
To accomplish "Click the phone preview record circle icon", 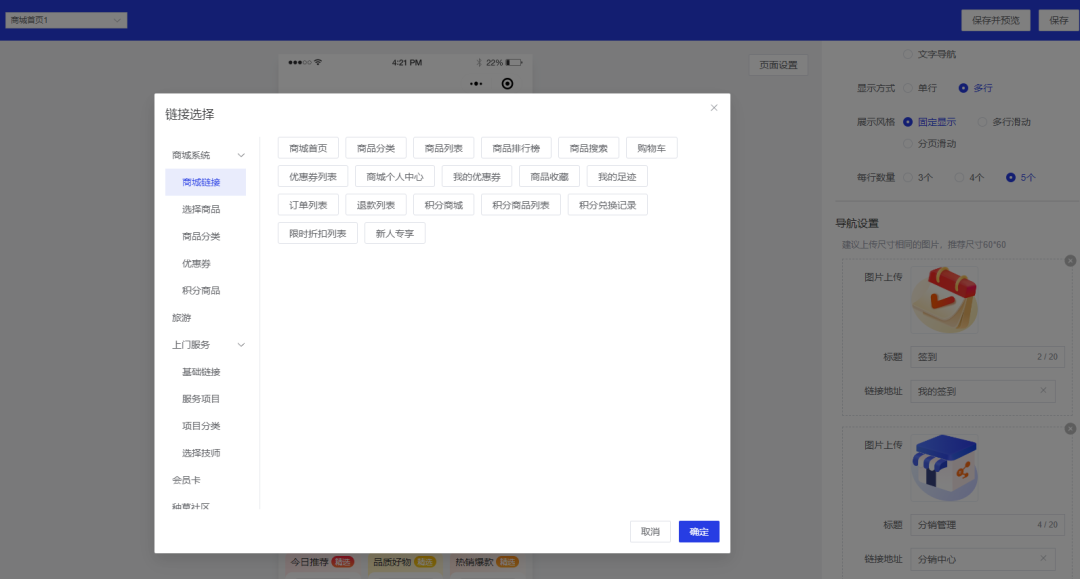I will point(507,84).
